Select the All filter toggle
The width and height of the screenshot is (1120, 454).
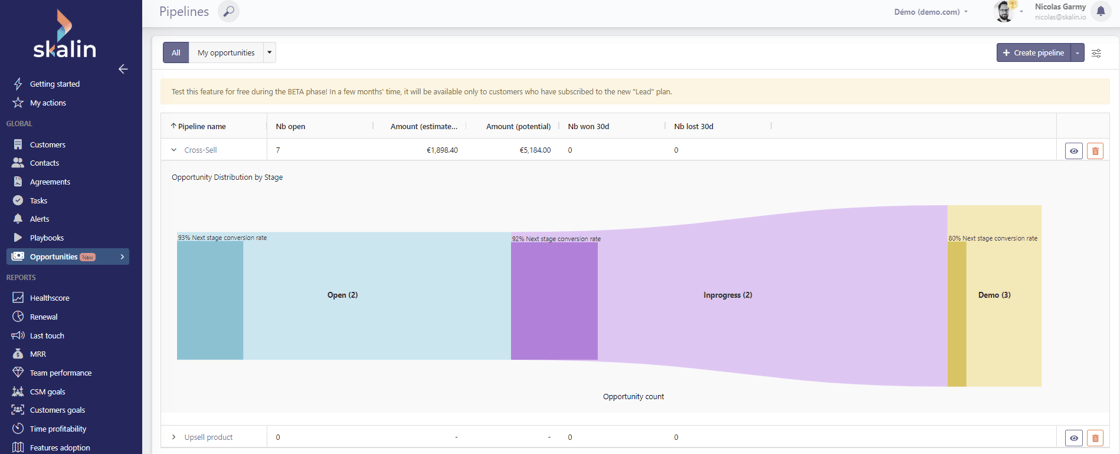(176, 53)
